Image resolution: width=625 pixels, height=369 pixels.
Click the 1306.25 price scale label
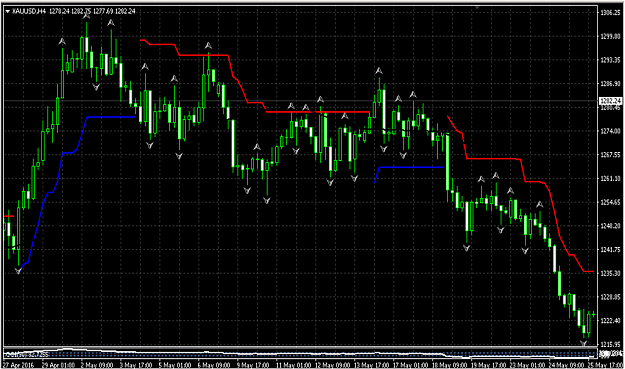610,13
